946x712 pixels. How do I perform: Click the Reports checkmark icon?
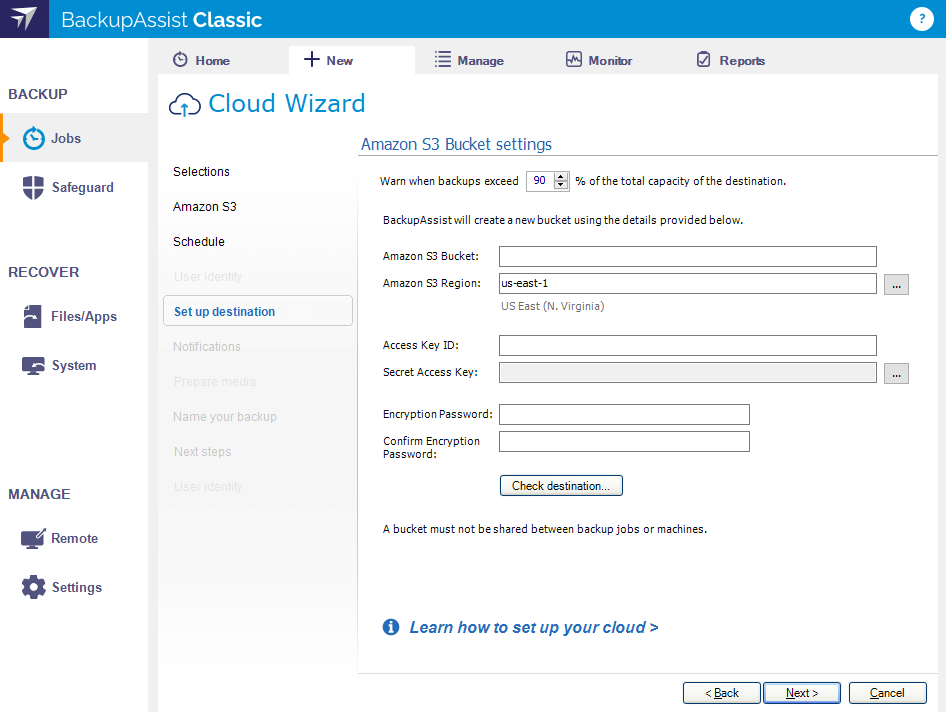click(703, 59)
